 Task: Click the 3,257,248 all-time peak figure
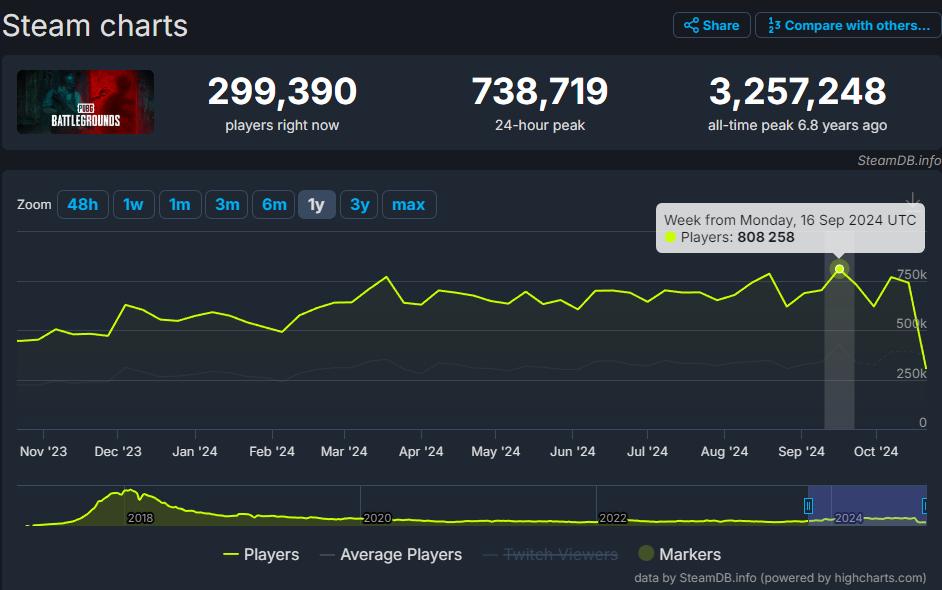[798, 91]
